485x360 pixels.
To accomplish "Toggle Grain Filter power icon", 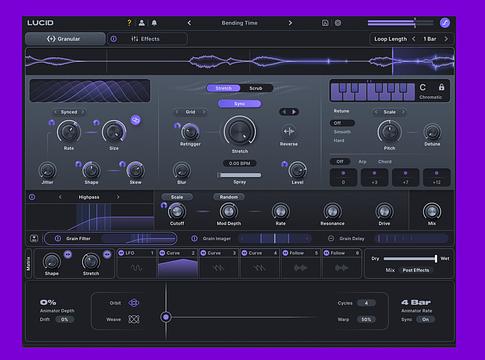I will [58, 239].
